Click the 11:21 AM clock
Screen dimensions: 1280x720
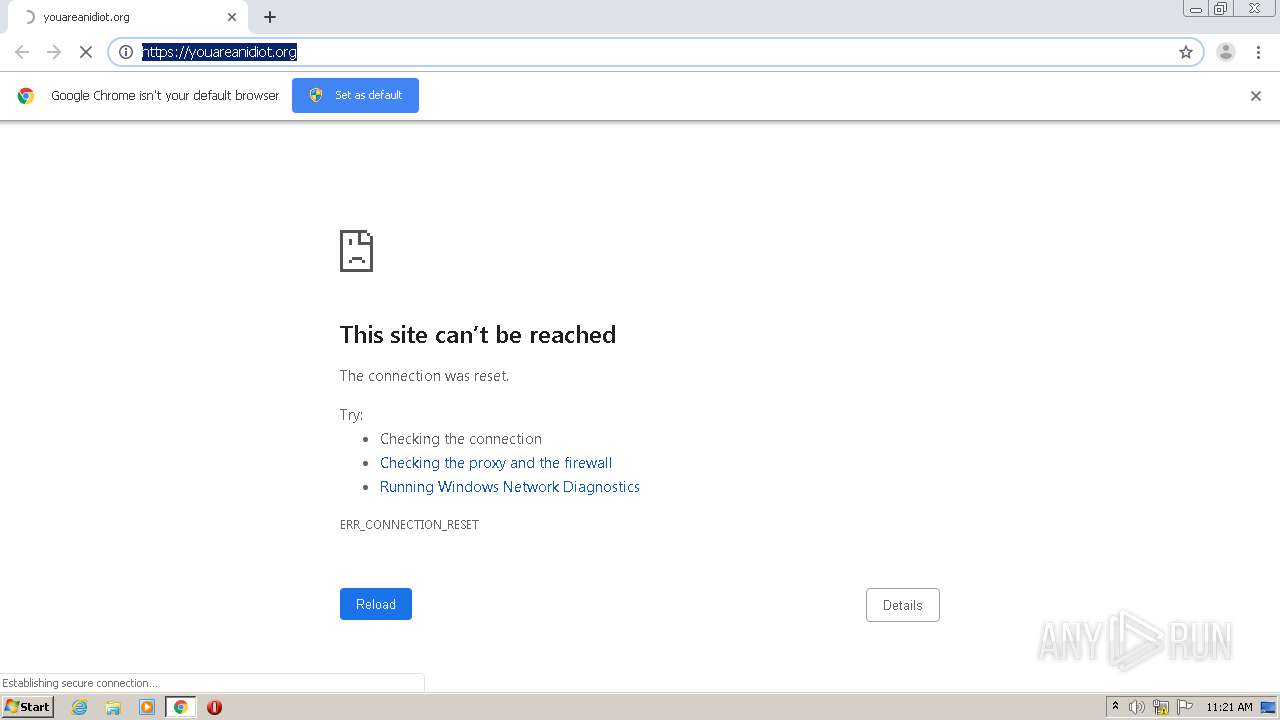(x=1229, y=707)
